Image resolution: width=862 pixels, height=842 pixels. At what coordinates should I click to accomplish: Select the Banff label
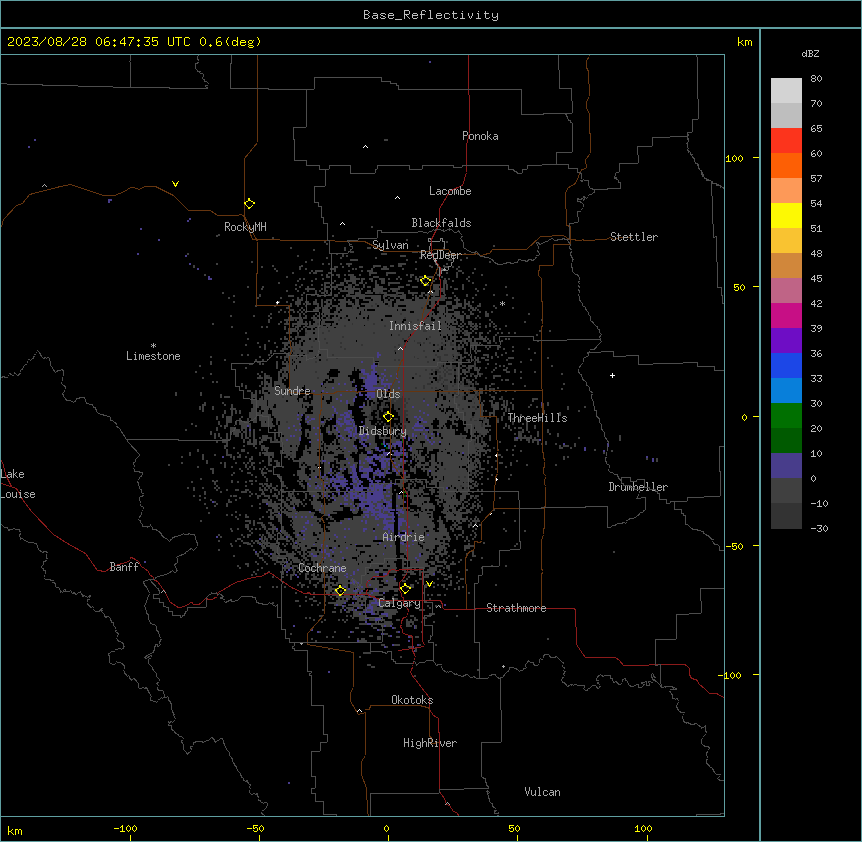124,567
